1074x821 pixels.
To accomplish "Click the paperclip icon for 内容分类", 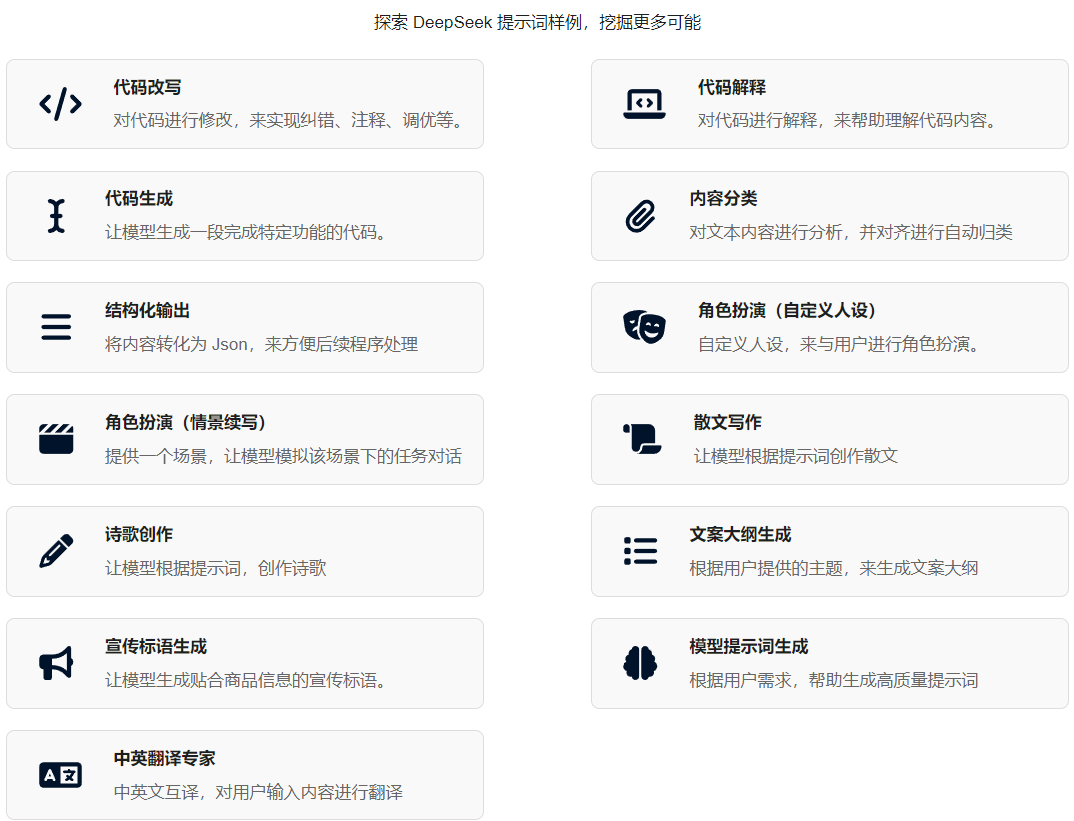I will click(640, 216).
